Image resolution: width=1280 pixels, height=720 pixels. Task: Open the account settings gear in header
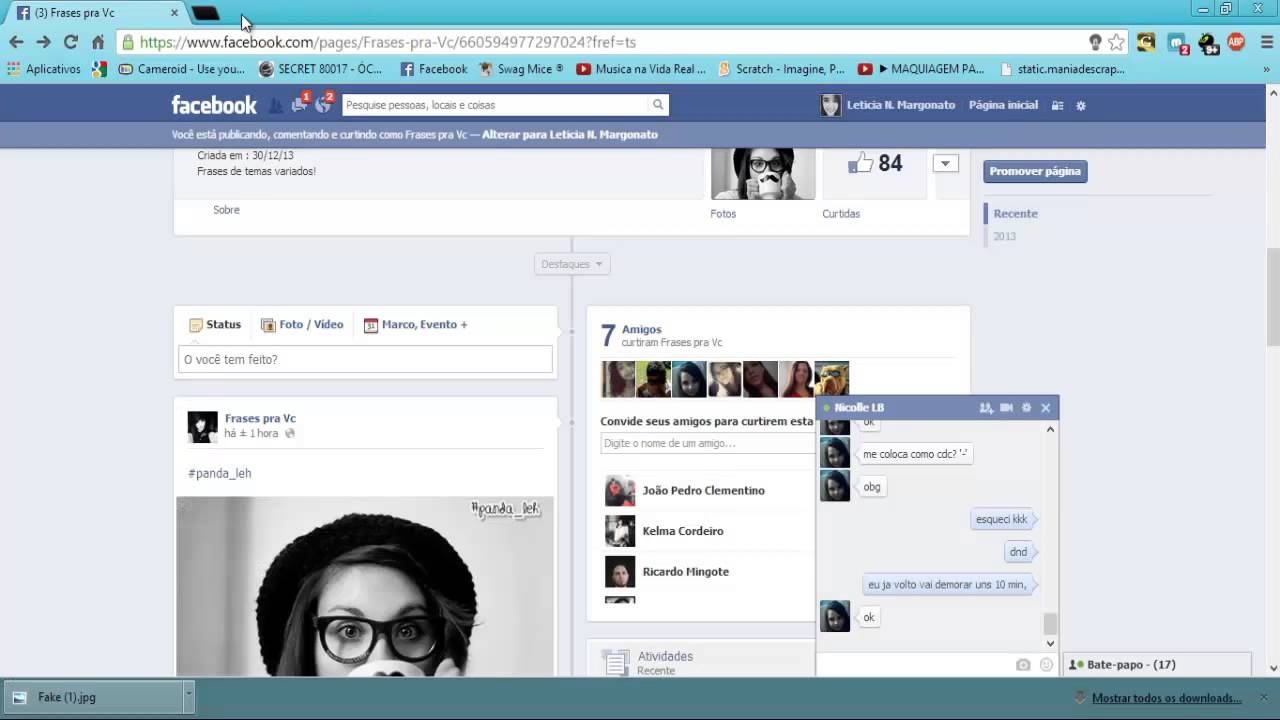click(x=1080, y=105)
